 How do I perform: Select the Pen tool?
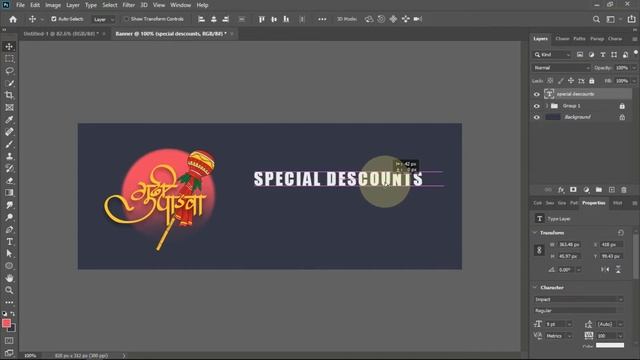click(9, 229)
